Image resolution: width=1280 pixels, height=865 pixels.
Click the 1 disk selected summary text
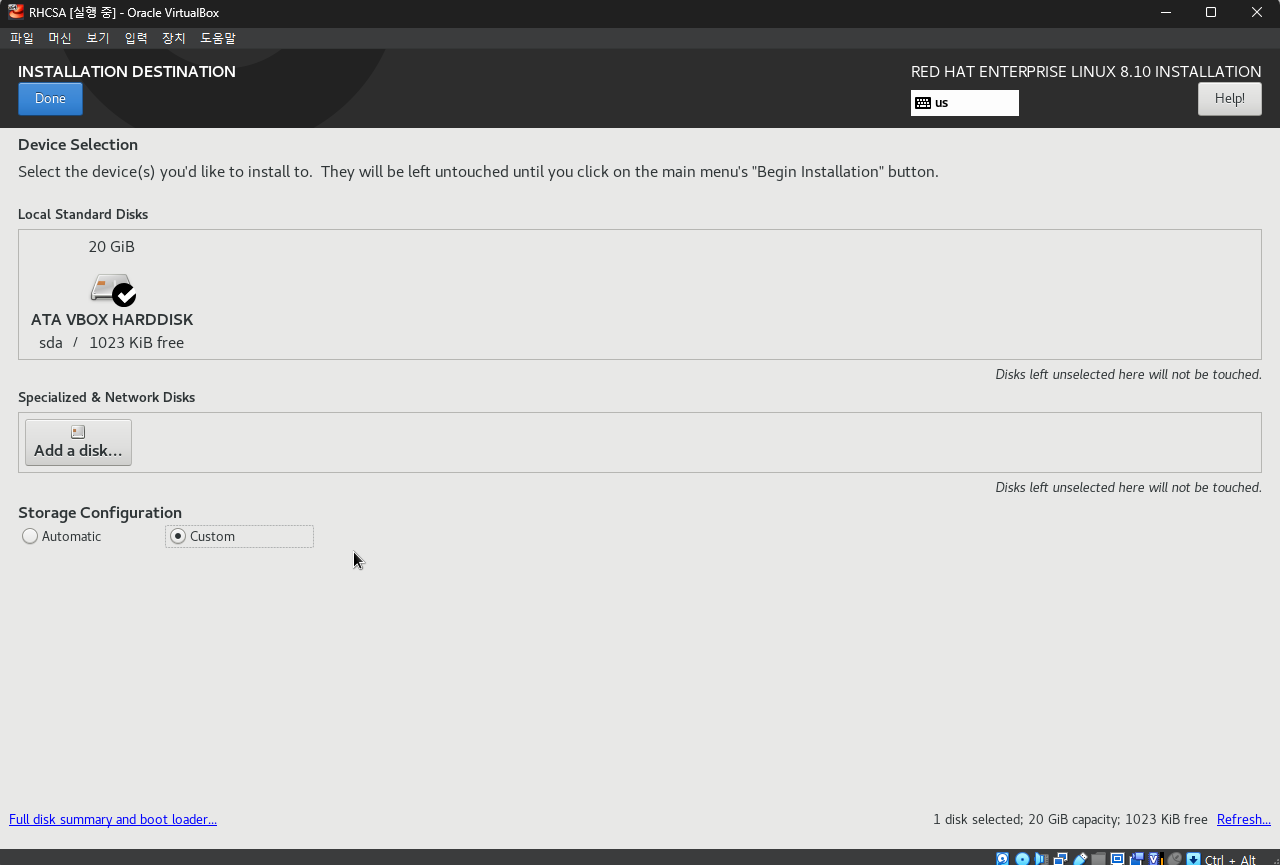[1070, 819]
